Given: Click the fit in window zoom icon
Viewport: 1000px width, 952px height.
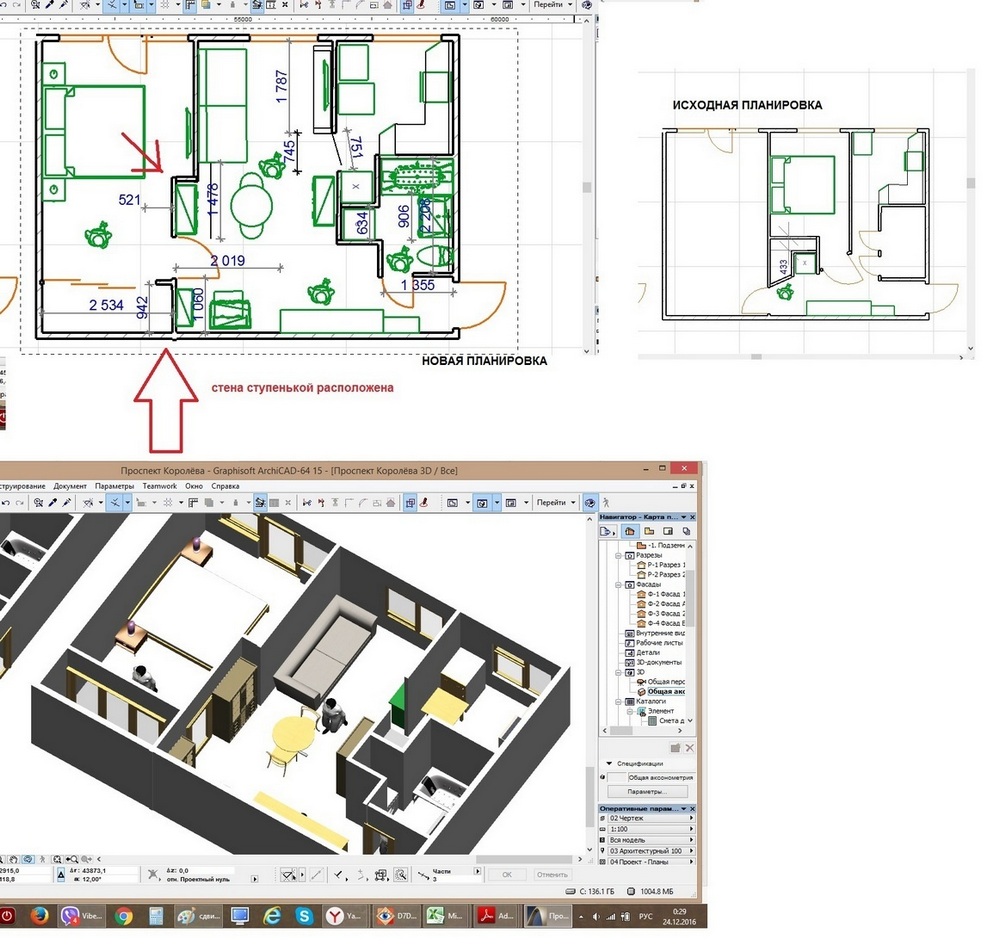Looking at the screenshot, I should tap(57, 859).
